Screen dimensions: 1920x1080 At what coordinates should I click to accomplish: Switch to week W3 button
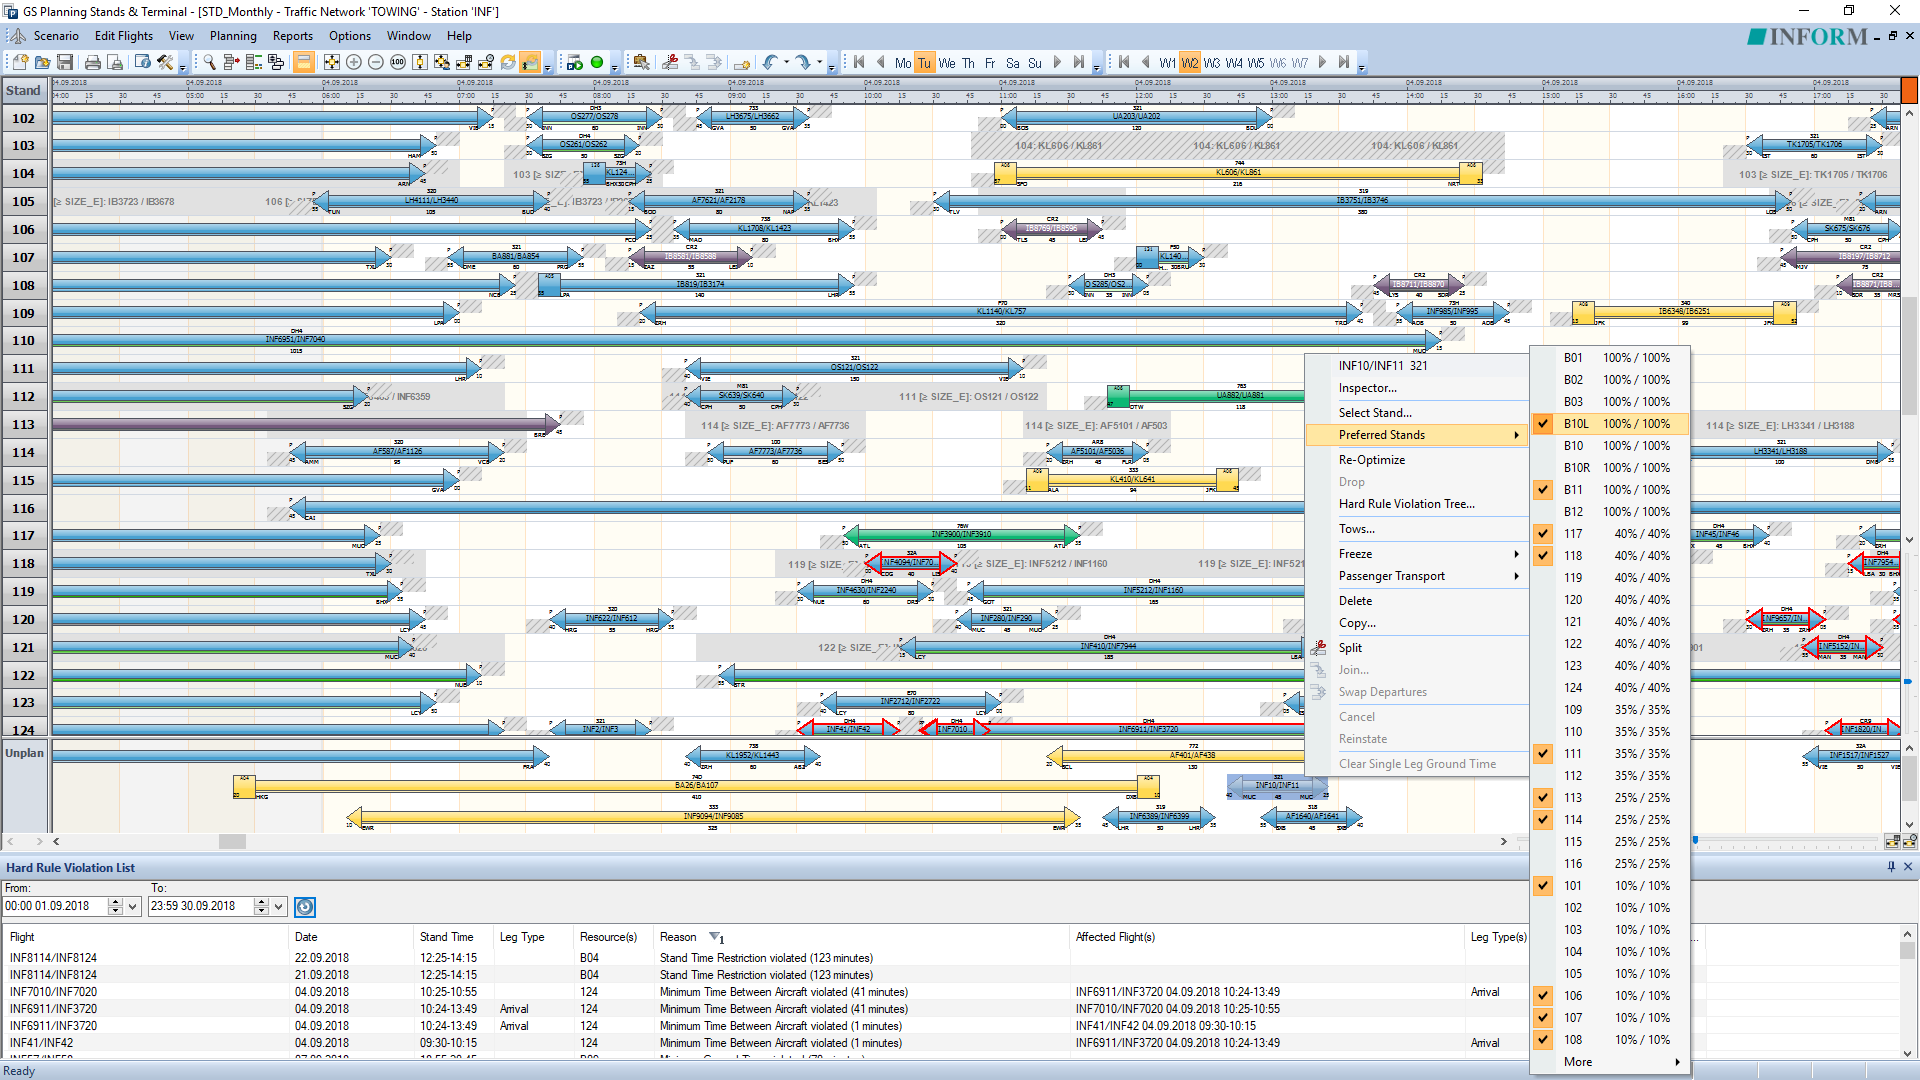1211,63
